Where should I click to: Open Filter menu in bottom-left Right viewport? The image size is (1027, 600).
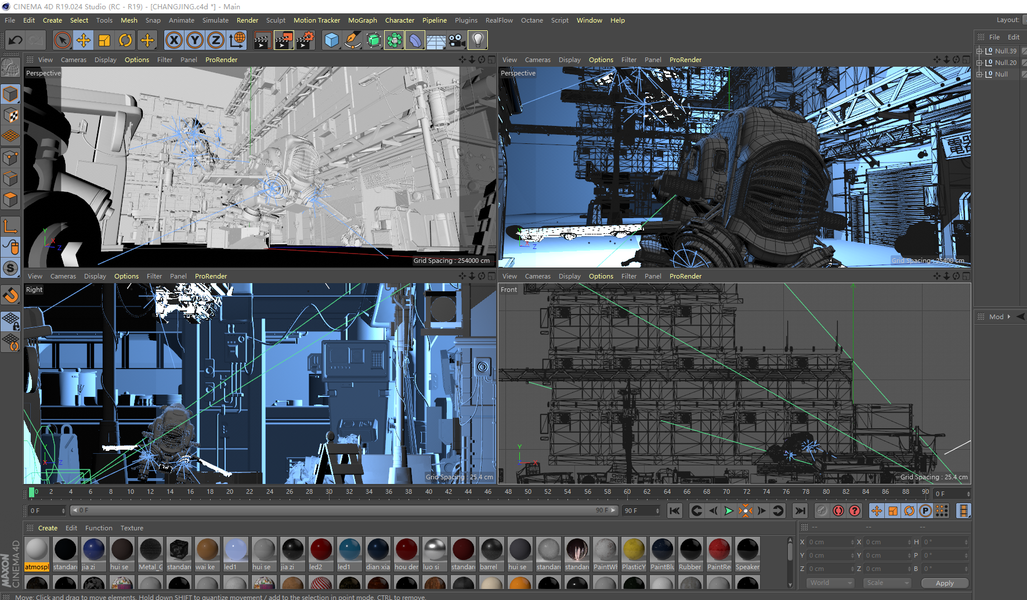[154, 276]
